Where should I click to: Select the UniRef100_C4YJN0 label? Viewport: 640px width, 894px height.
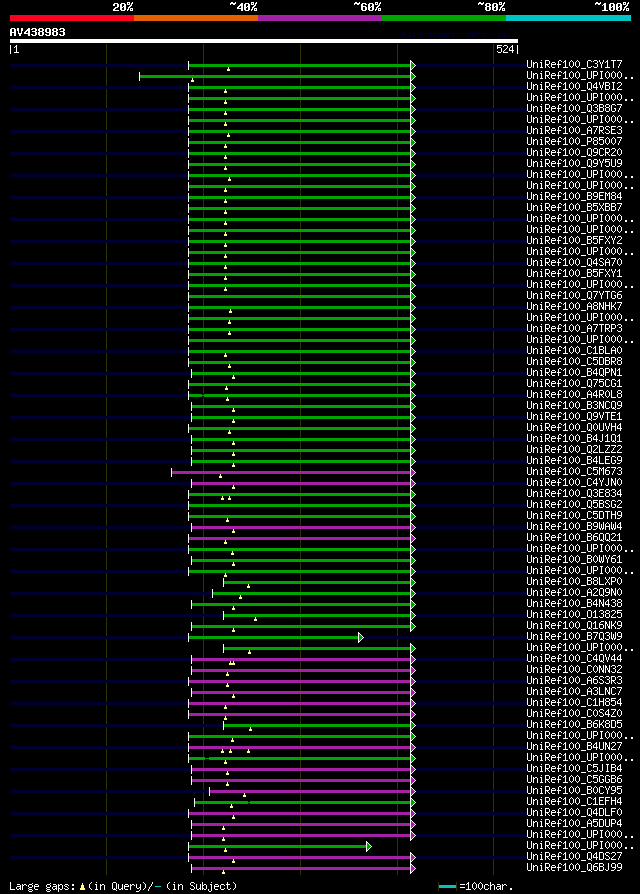(x=574, y=483)
